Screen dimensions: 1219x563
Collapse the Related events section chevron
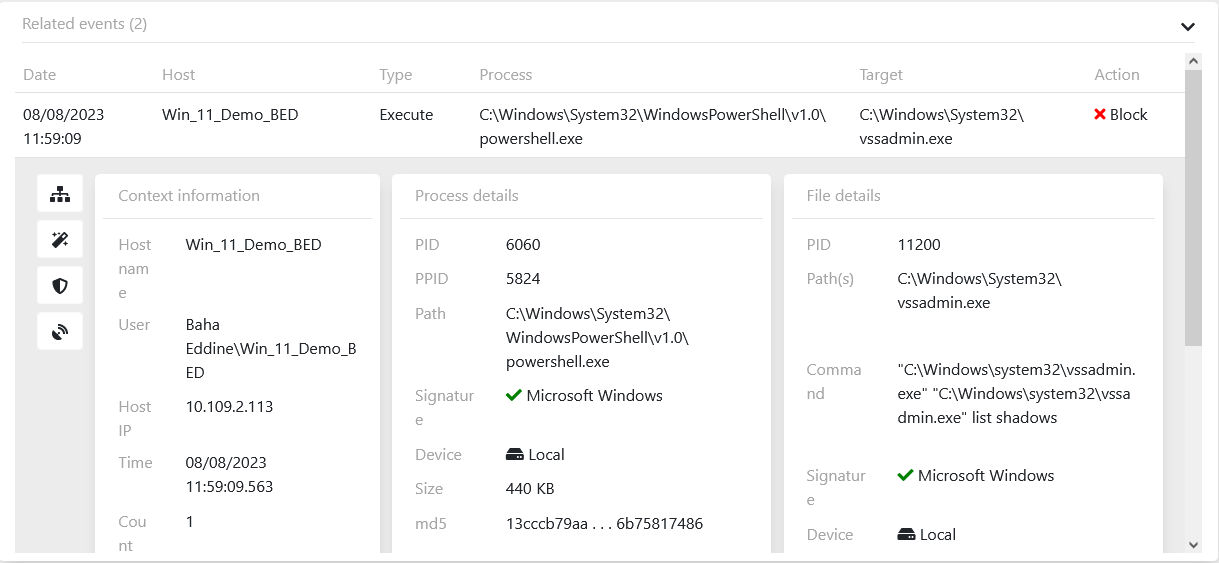(1188, 27)
